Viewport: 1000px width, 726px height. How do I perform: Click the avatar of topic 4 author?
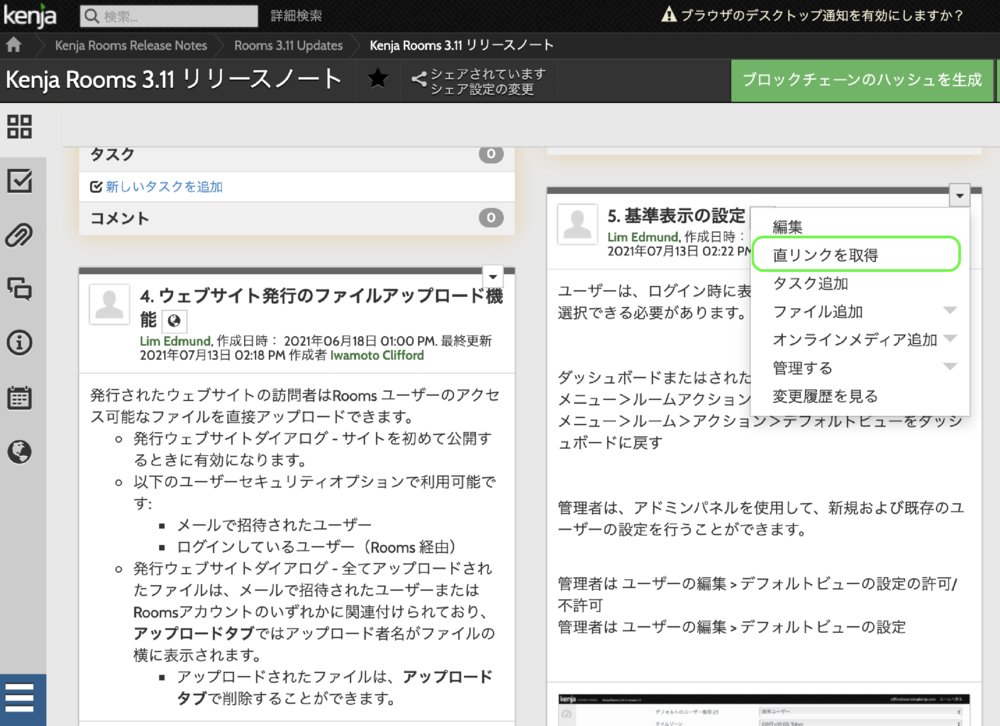(x=109, y=304)
